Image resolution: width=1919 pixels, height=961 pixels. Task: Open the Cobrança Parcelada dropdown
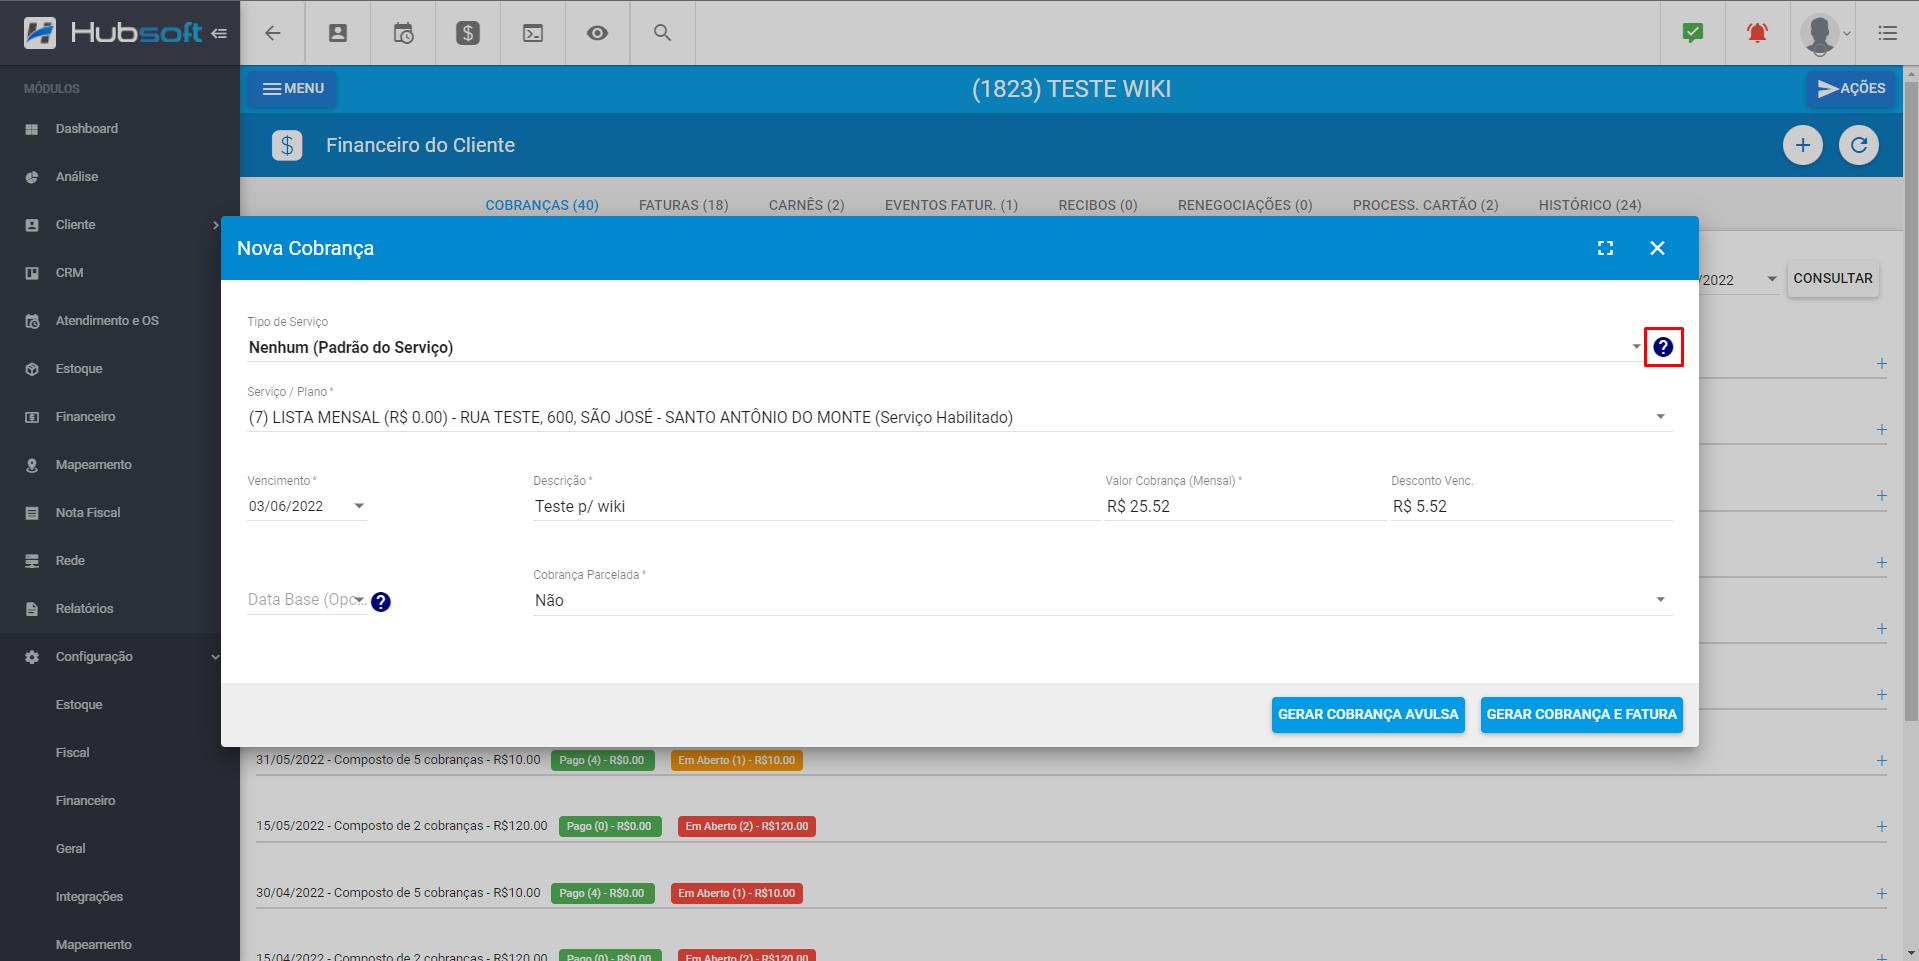click(x=1103, y=600)
